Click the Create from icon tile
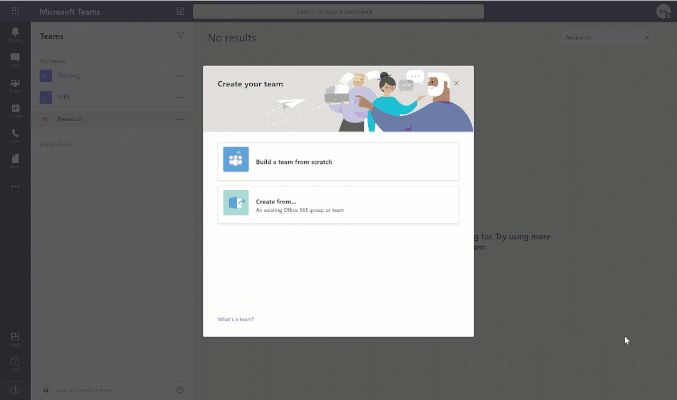Screen dimensions: 677x400 (x=236, y=203)
